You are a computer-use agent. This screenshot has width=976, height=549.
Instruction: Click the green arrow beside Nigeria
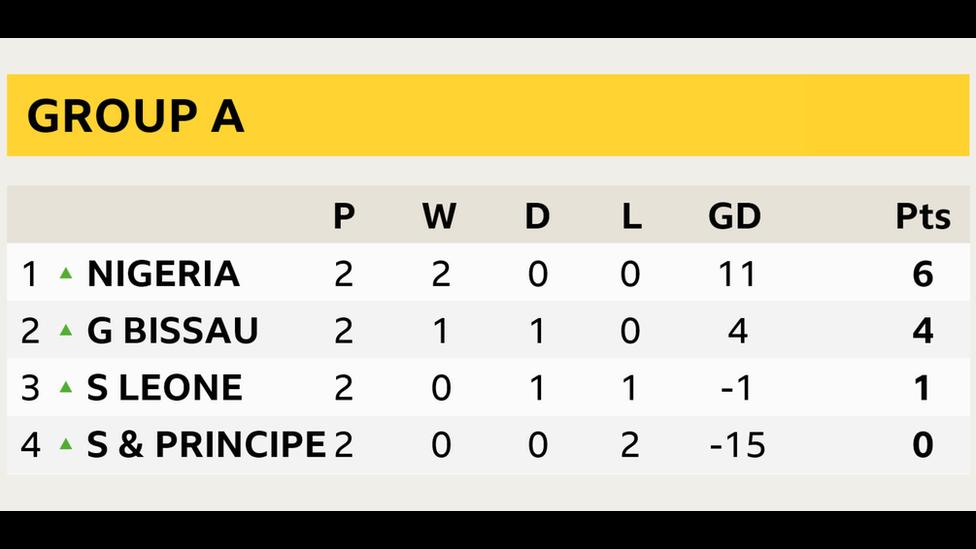(66, 272)
